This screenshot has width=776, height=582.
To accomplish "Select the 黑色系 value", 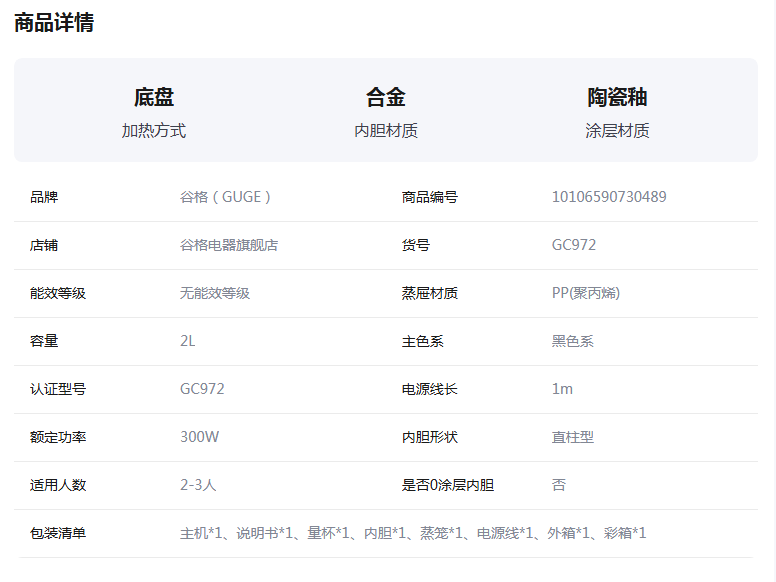I will click(573, 341).
